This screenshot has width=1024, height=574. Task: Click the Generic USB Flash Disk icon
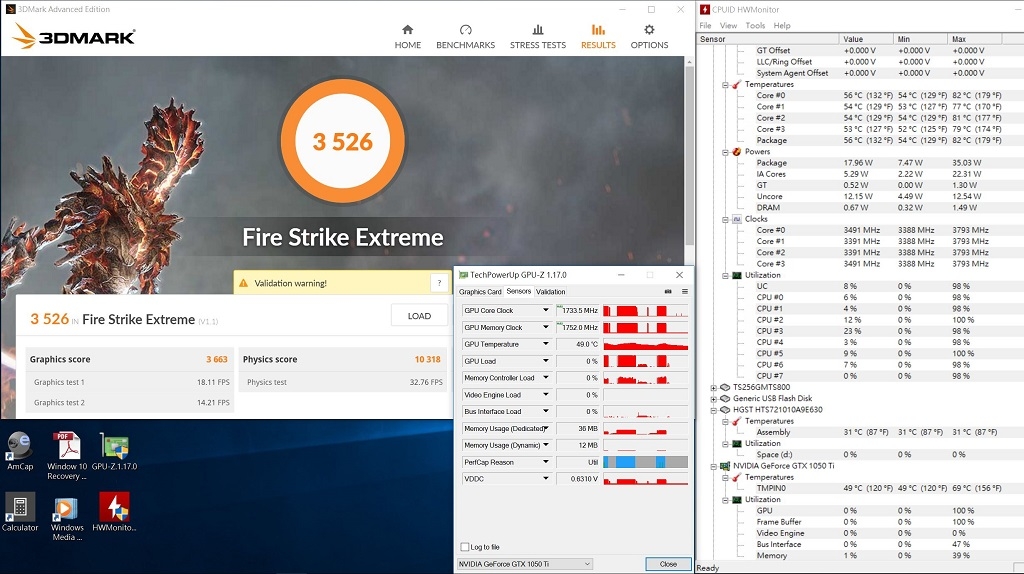point(725,398)
